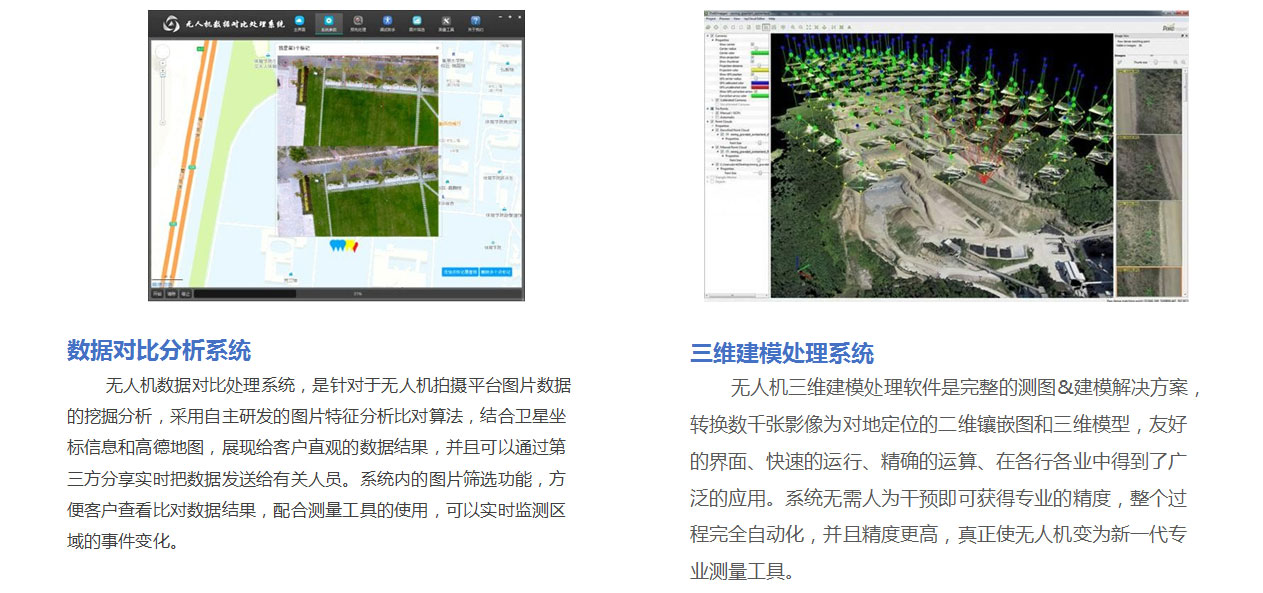Click the 三维建模处理系统 heading

click(x=782, y=353)
